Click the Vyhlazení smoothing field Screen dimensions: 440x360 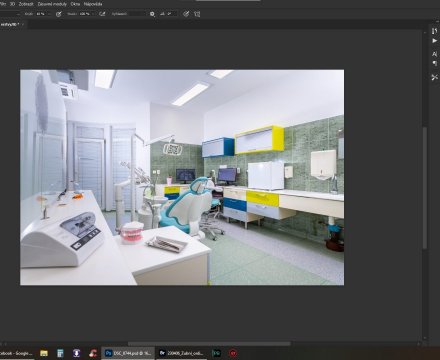(x=136, y=14)
